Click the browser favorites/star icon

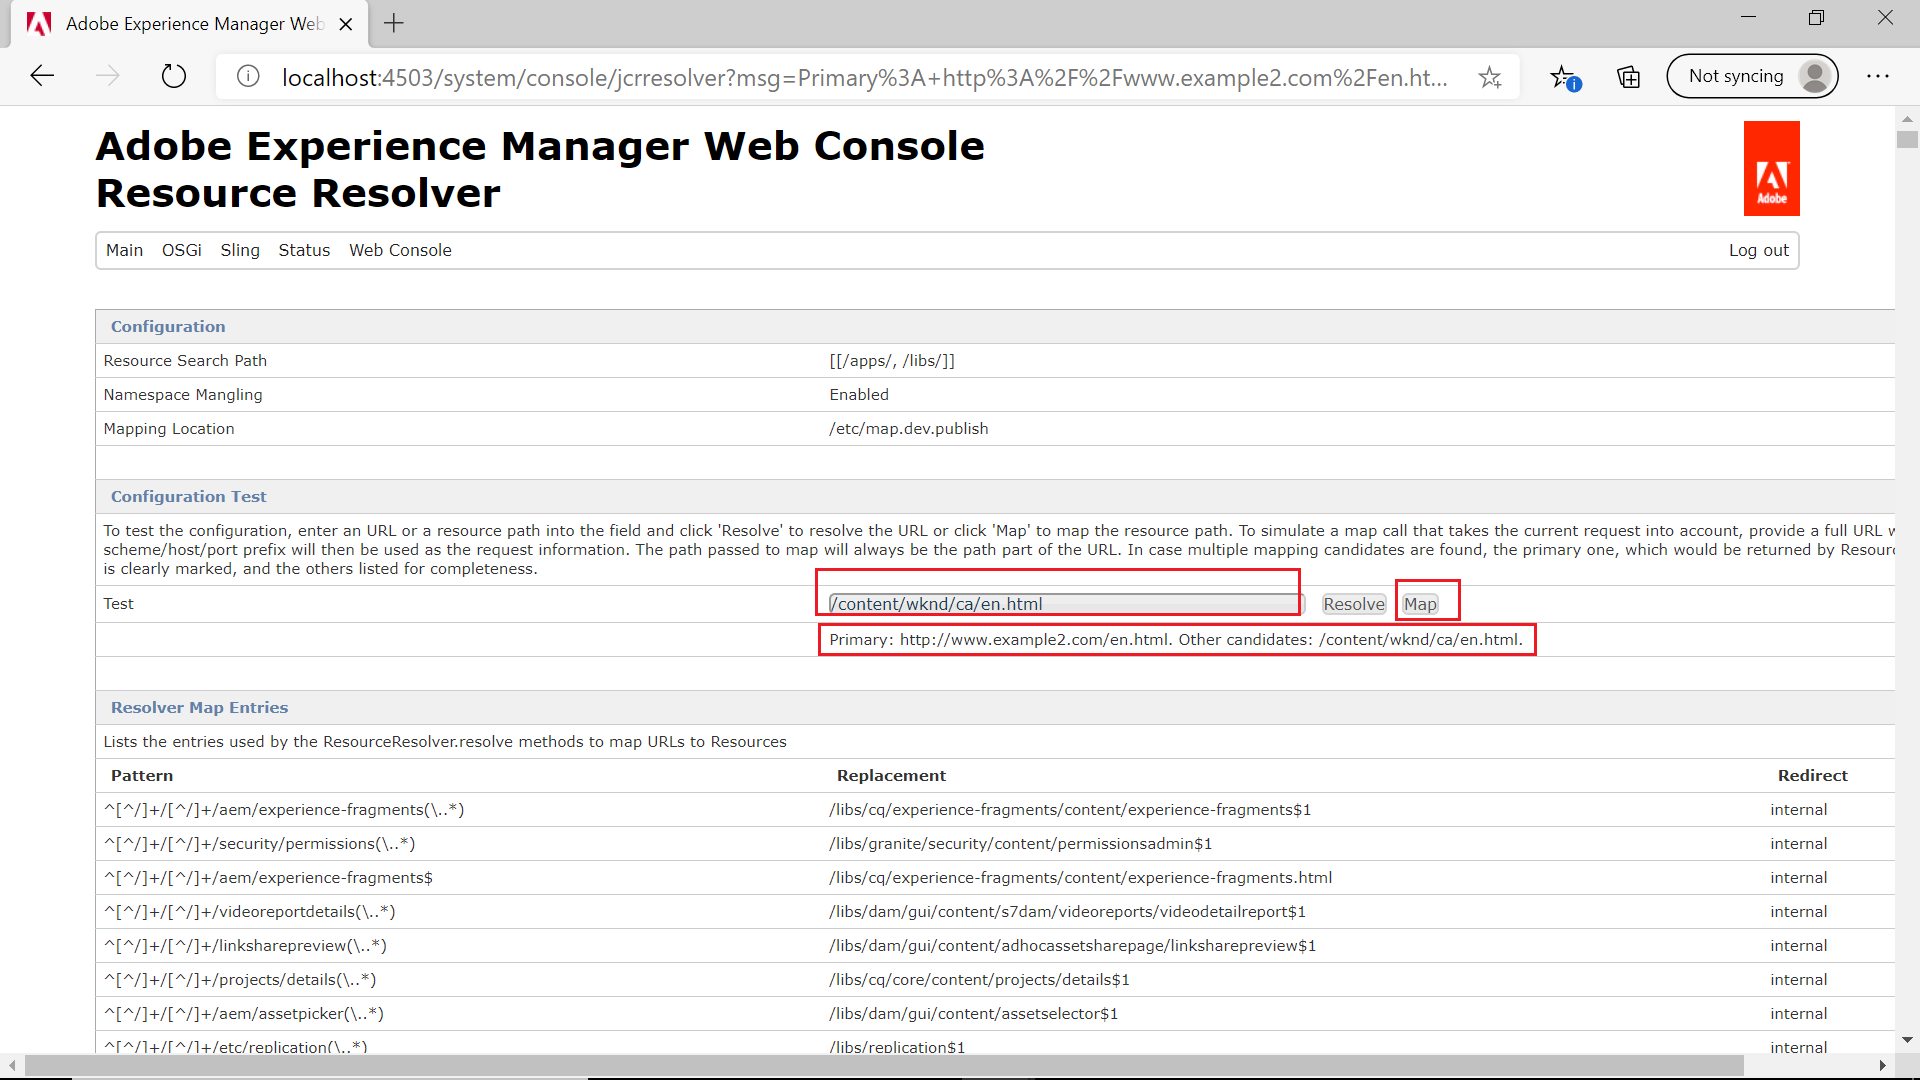[x=1489, y=76]
